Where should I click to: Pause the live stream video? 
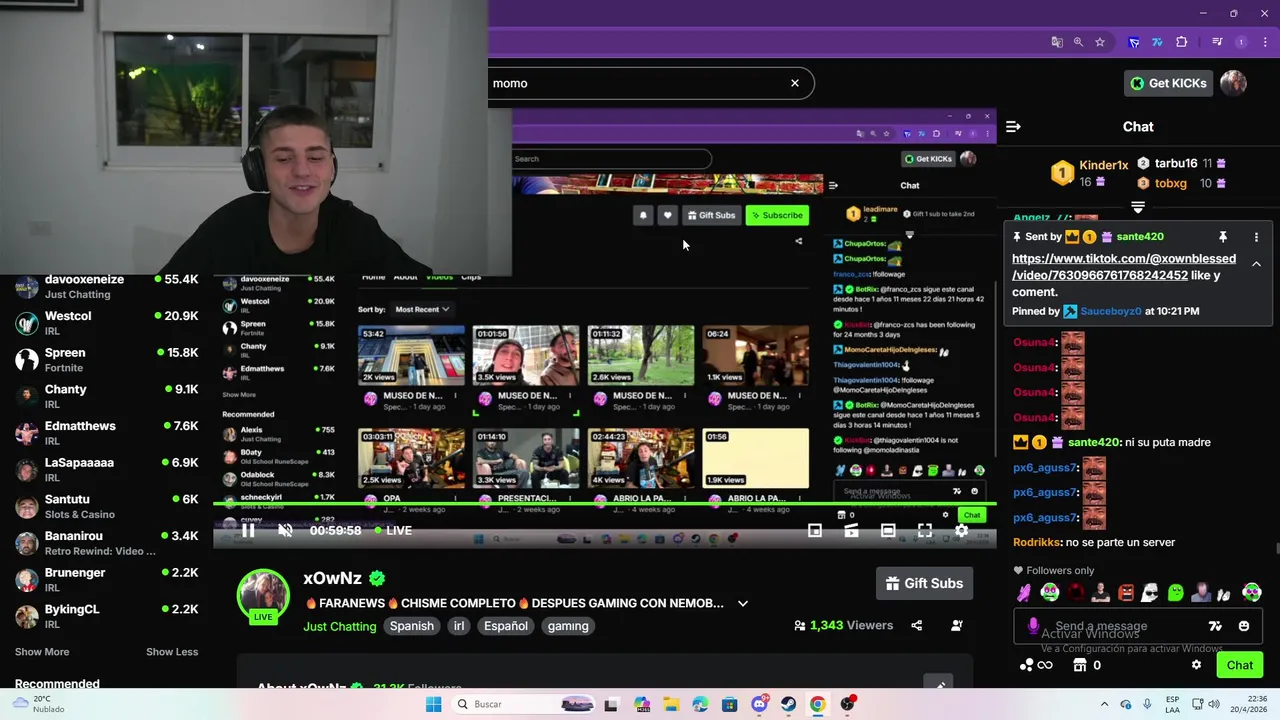pos(248,530)
